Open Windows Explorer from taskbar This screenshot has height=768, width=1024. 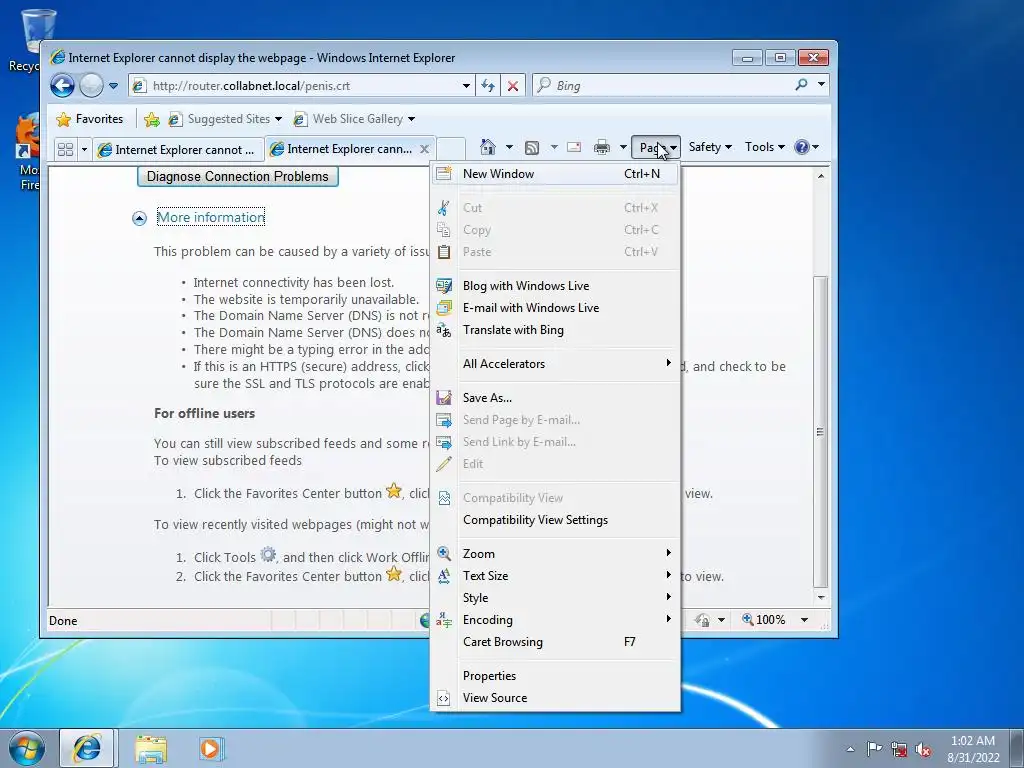151,748
